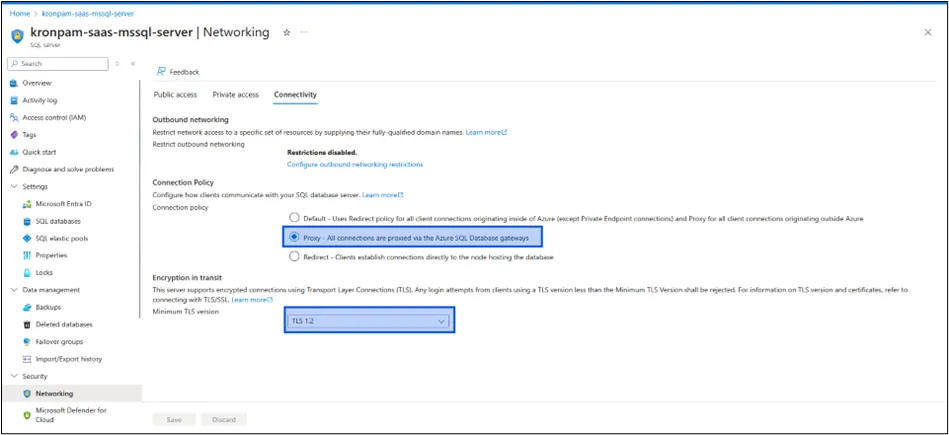The image size is (949, 435).
Task: Click the Diagnose and solve problems icon
Action: 14,169
